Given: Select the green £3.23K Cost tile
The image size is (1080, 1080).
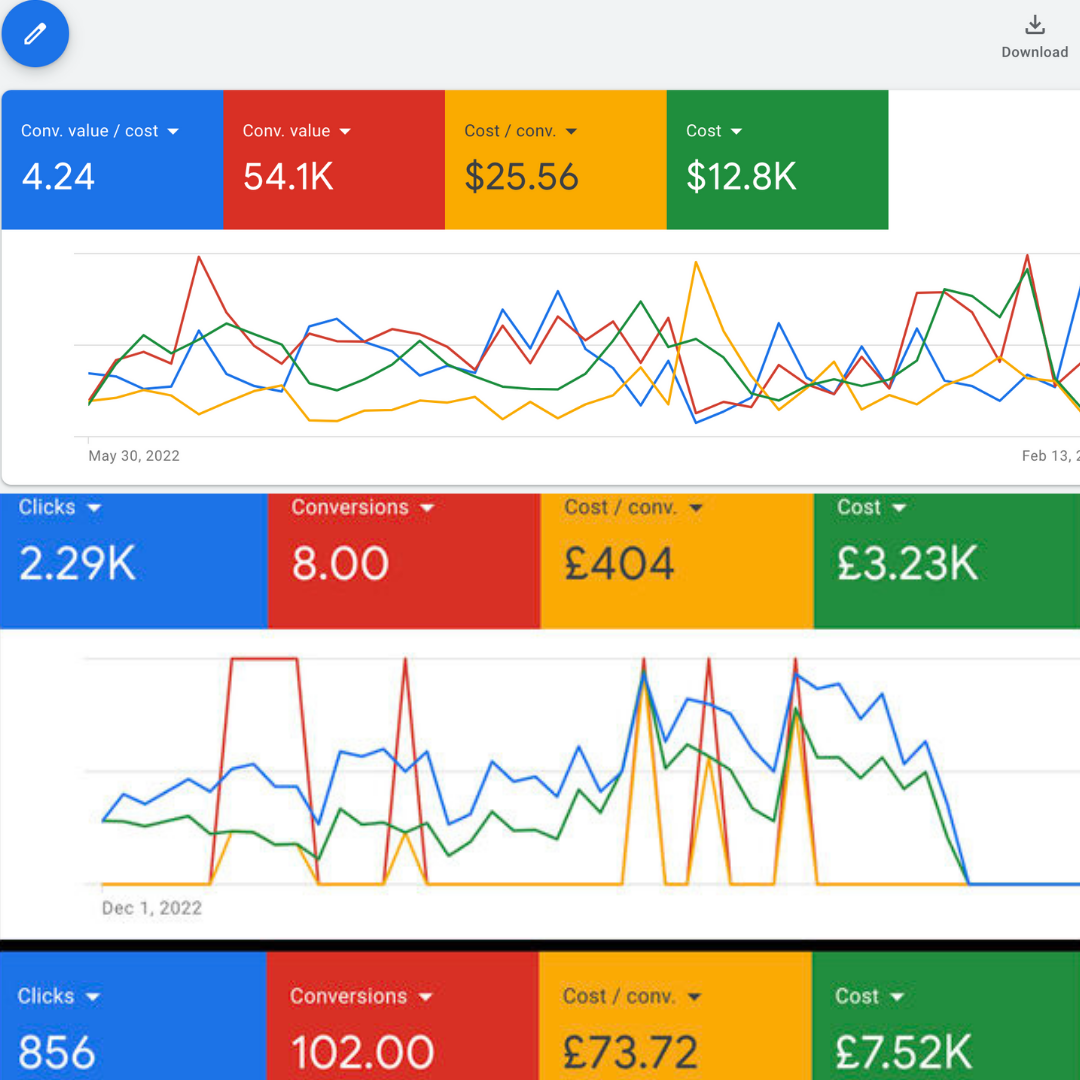Looking at the screenshot, I should [947, 561].
